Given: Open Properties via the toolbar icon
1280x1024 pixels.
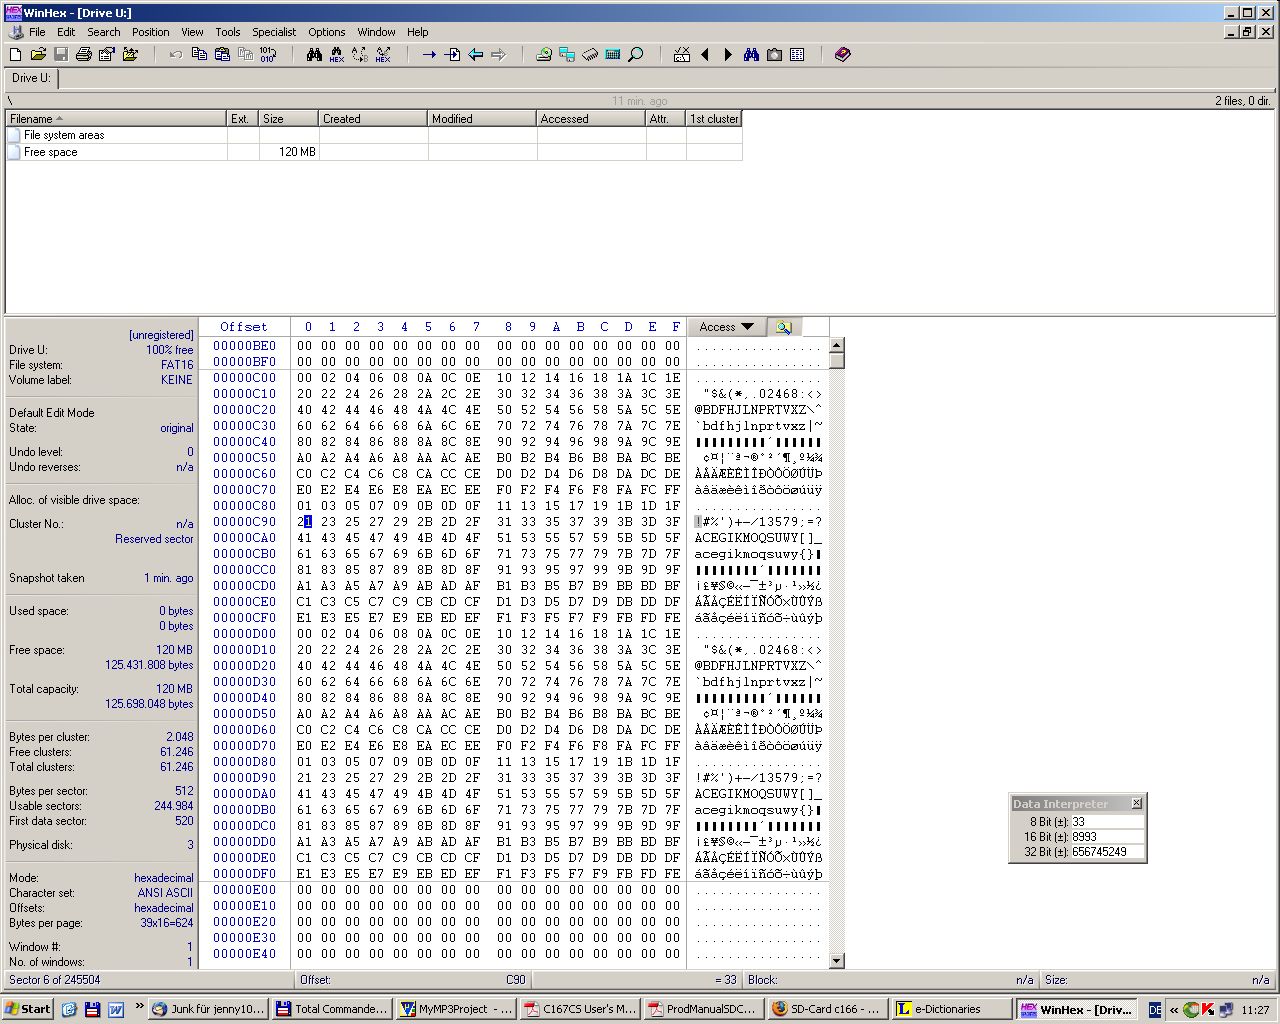Looking at the screenshot, I should [x=107, y=55].
